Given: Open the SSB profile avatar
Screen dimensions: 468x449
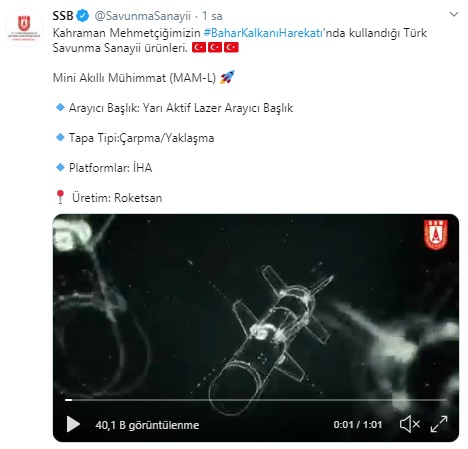Looking at the screenshot, I should pos(24,28).
